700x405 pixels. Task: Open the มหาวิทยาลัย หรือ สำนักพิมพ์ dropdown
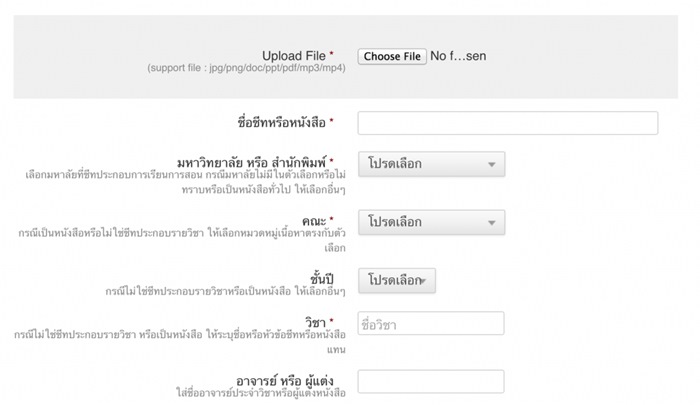tap(432, 164)
